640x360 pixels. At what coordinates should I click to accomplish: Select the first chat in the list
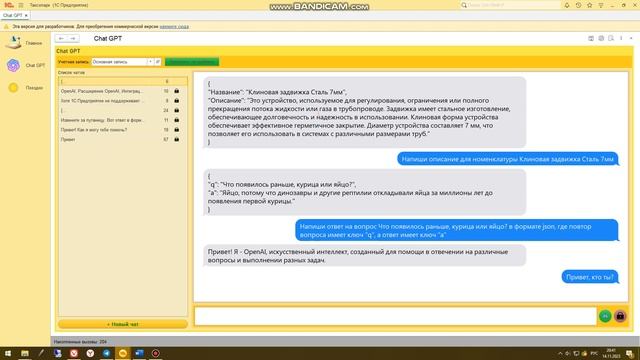122,81
